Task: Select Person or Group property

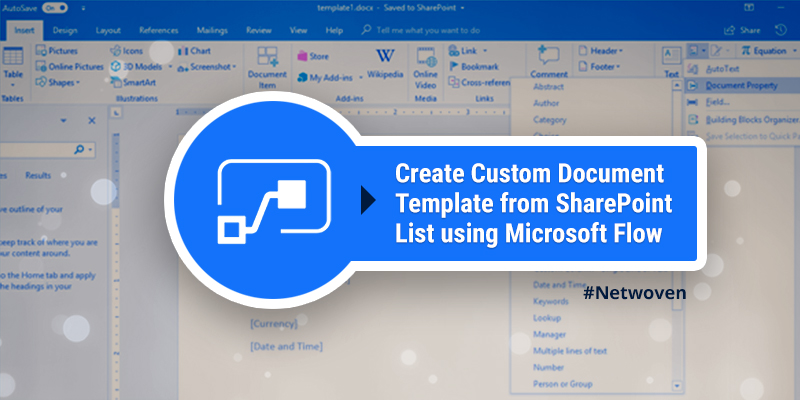Action: coord(563,384)
